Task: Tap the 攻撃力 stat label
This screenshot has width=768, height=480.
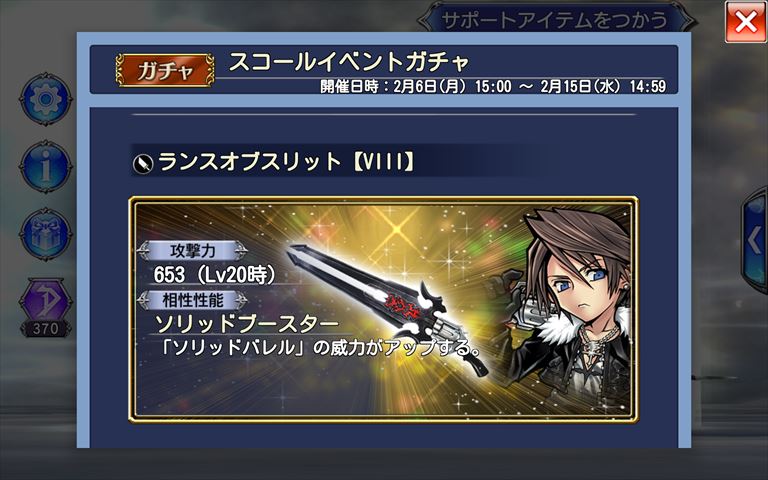Action: pyautogui.click(x=192, y=251)
